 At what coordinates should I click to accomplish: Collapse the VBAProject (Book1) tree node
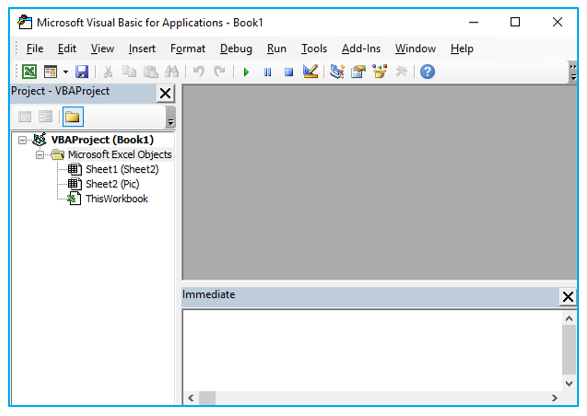click(x=22, y=140)
